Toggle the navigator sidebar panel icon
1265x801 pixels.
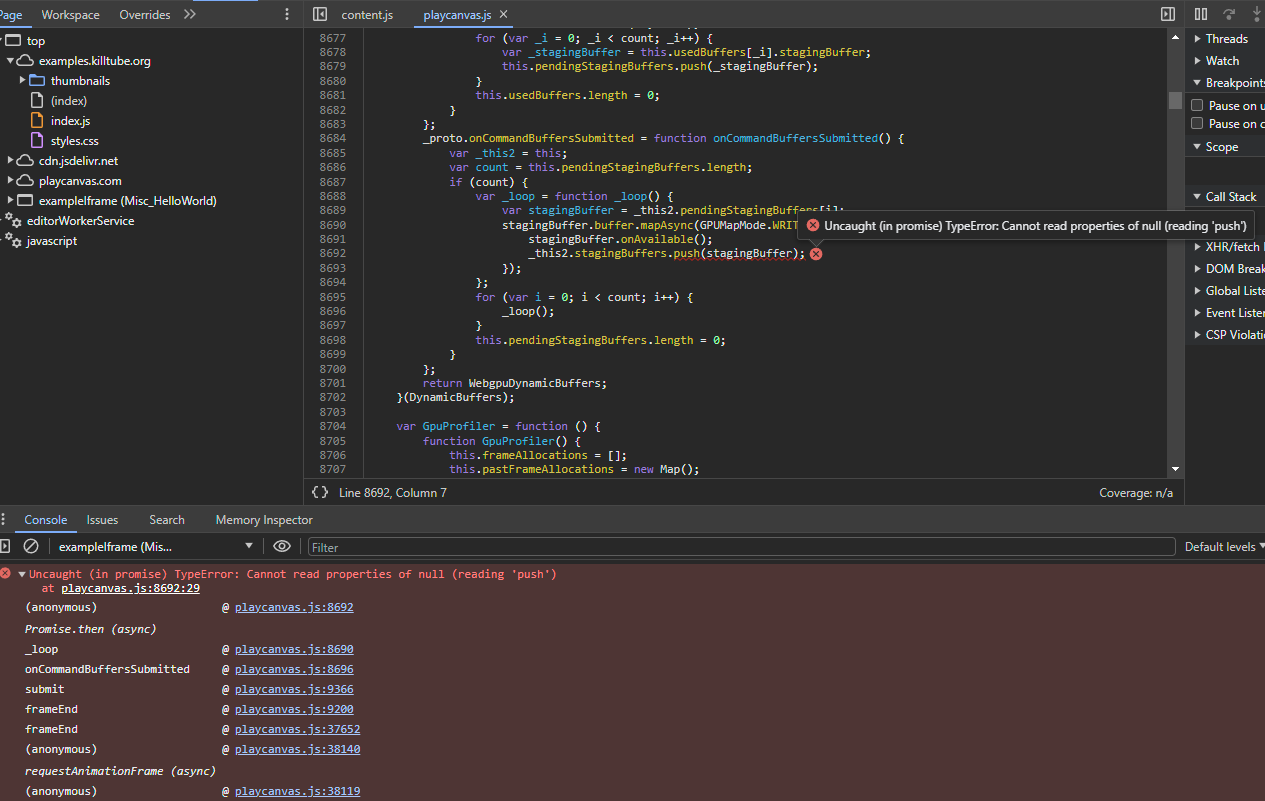click(318, 14)
